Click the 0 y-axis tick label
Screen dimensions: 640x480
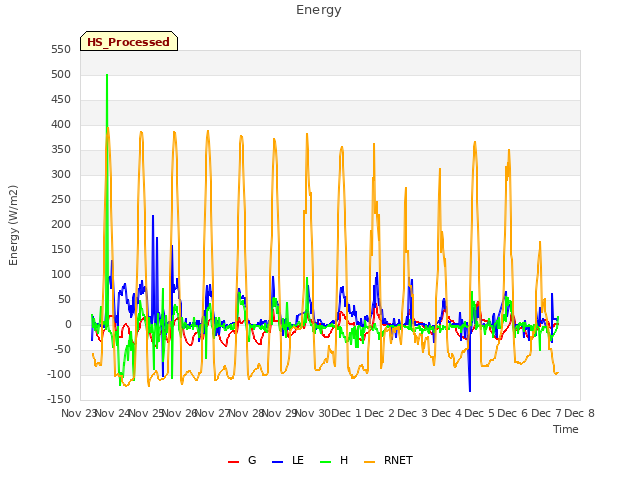(x=68, y=324)
